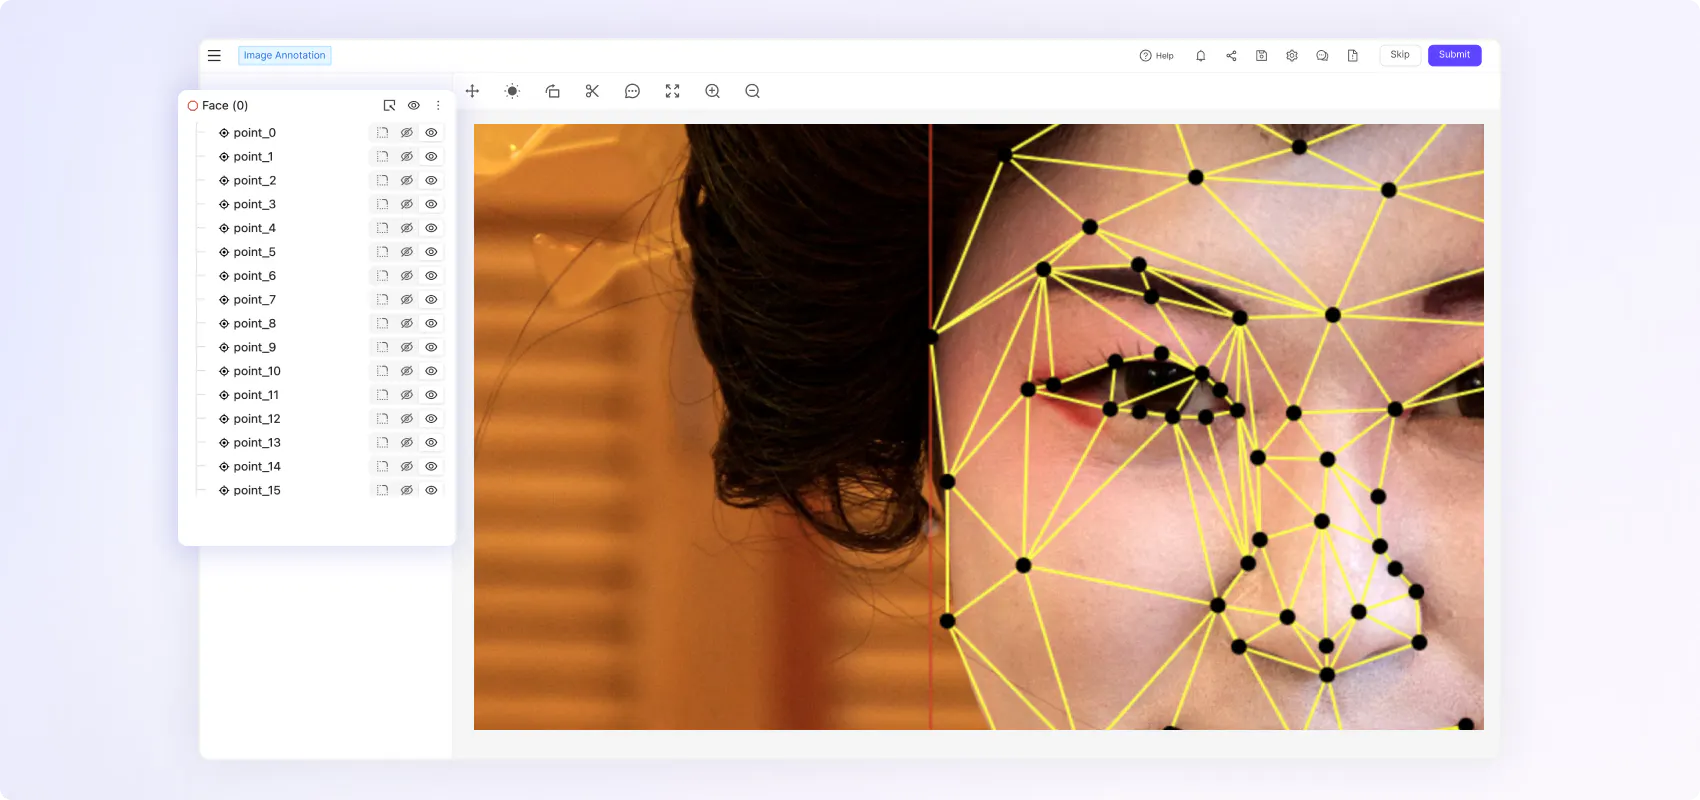
Task: Open the brightness adjustment tool
Action: click(512, 91)
